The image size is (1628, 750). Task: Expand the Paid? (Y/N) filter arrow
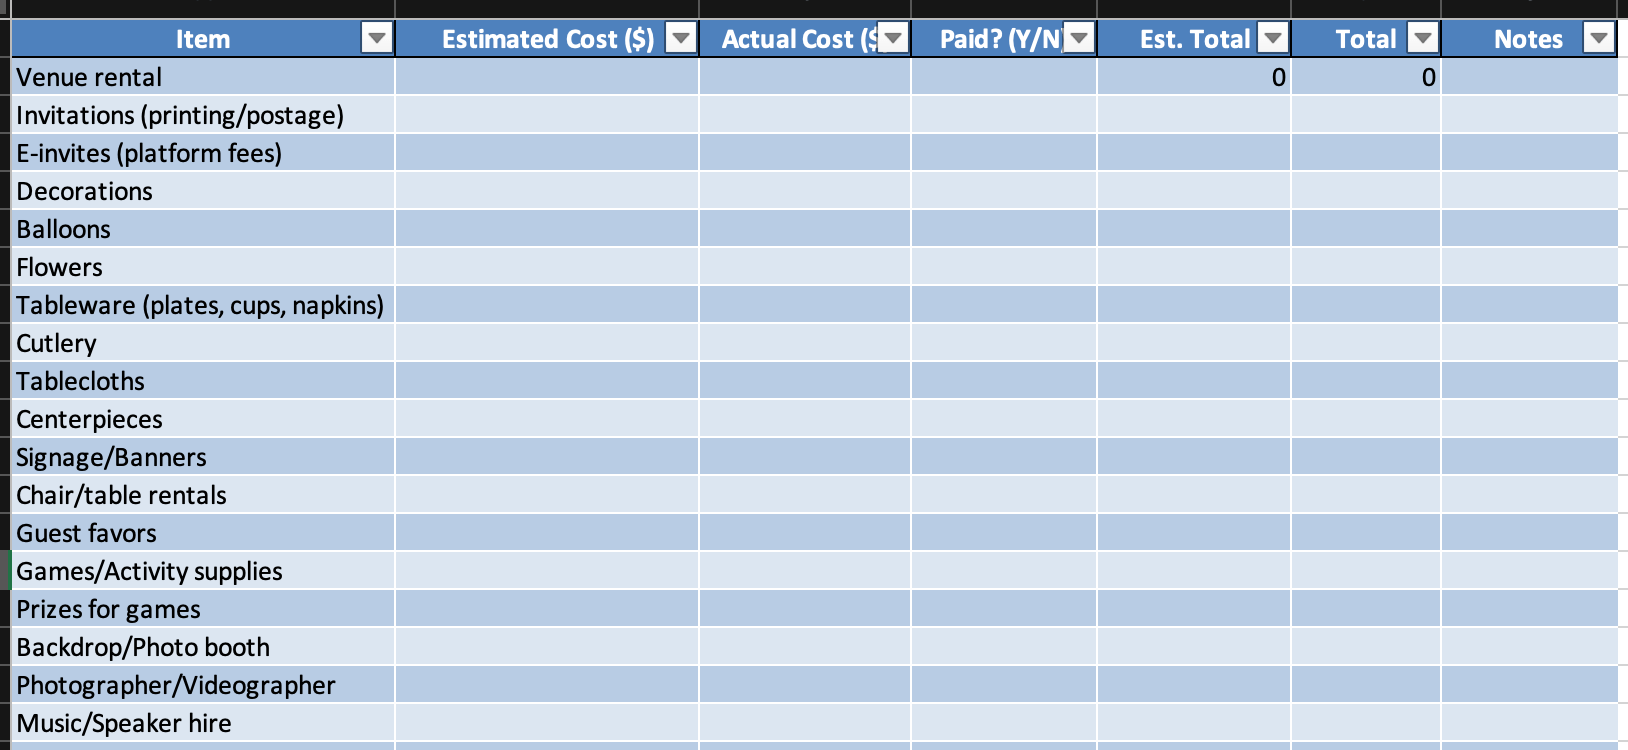[x=1078, y=39]
